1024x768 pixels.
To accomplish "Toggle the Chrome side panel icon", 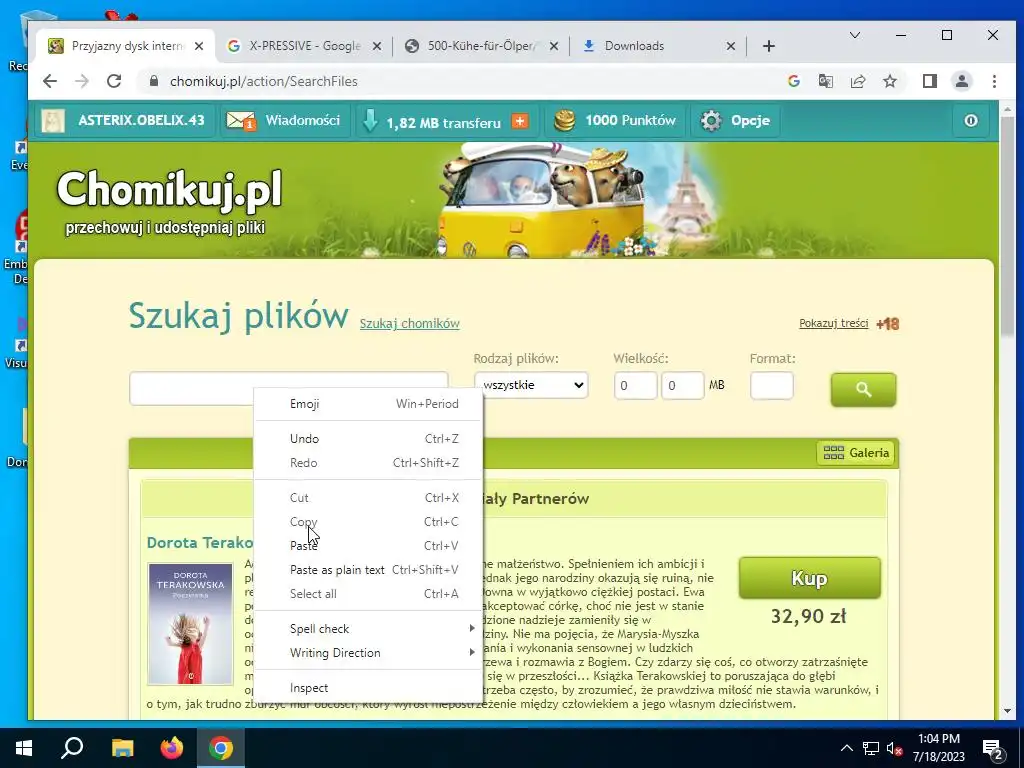I will pos(929,81).
